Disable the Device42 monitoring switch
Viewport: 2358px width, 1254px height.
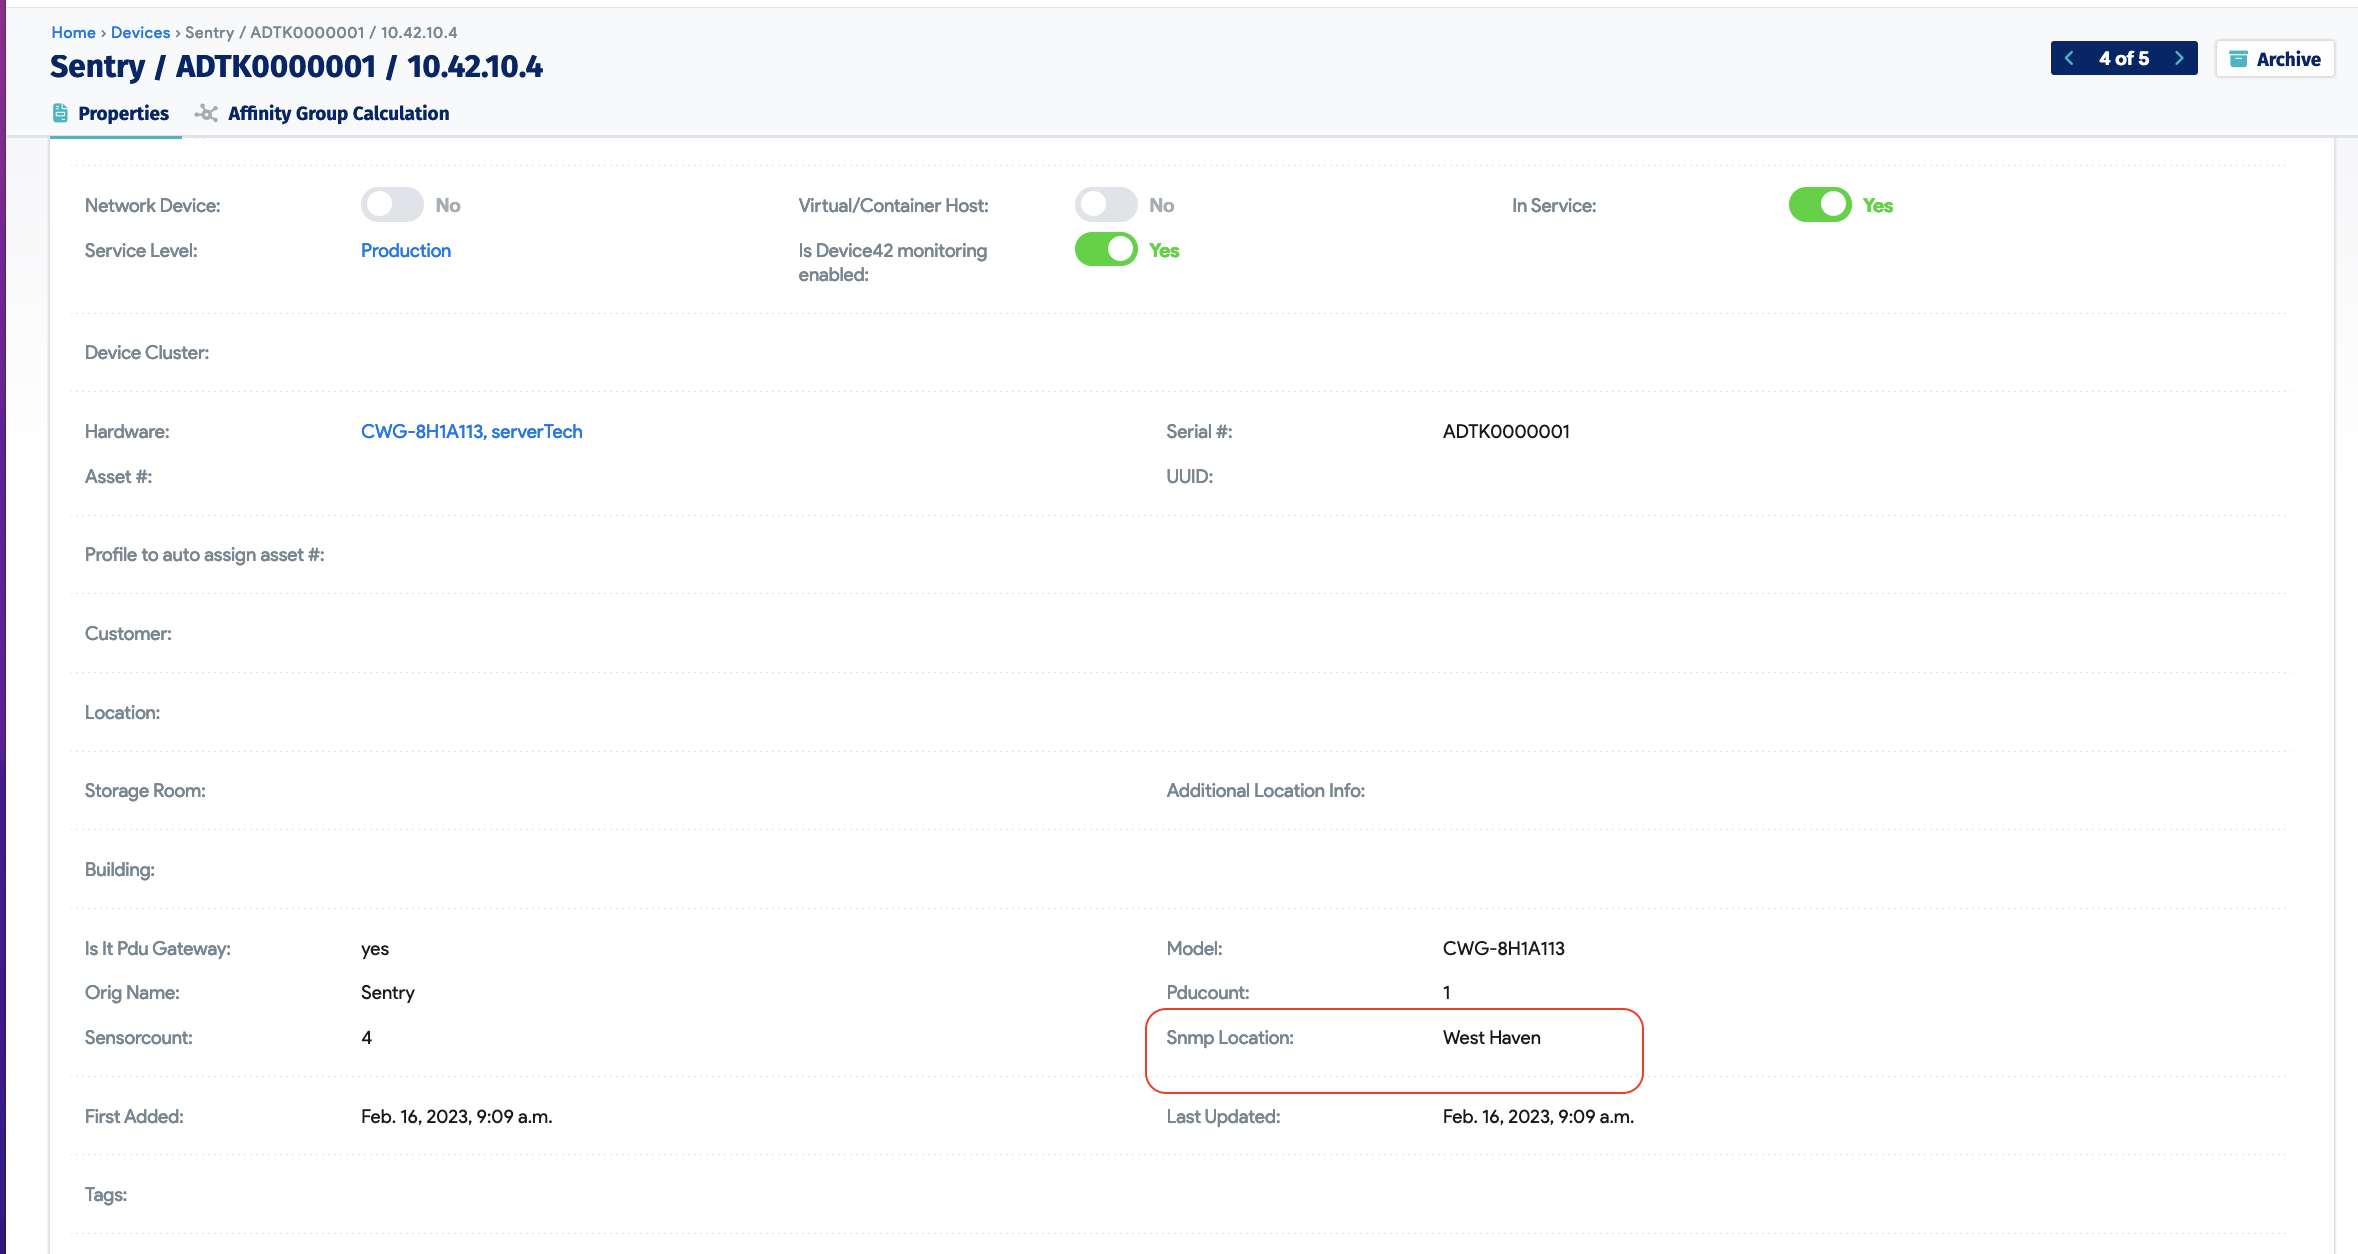[1106, 250]
